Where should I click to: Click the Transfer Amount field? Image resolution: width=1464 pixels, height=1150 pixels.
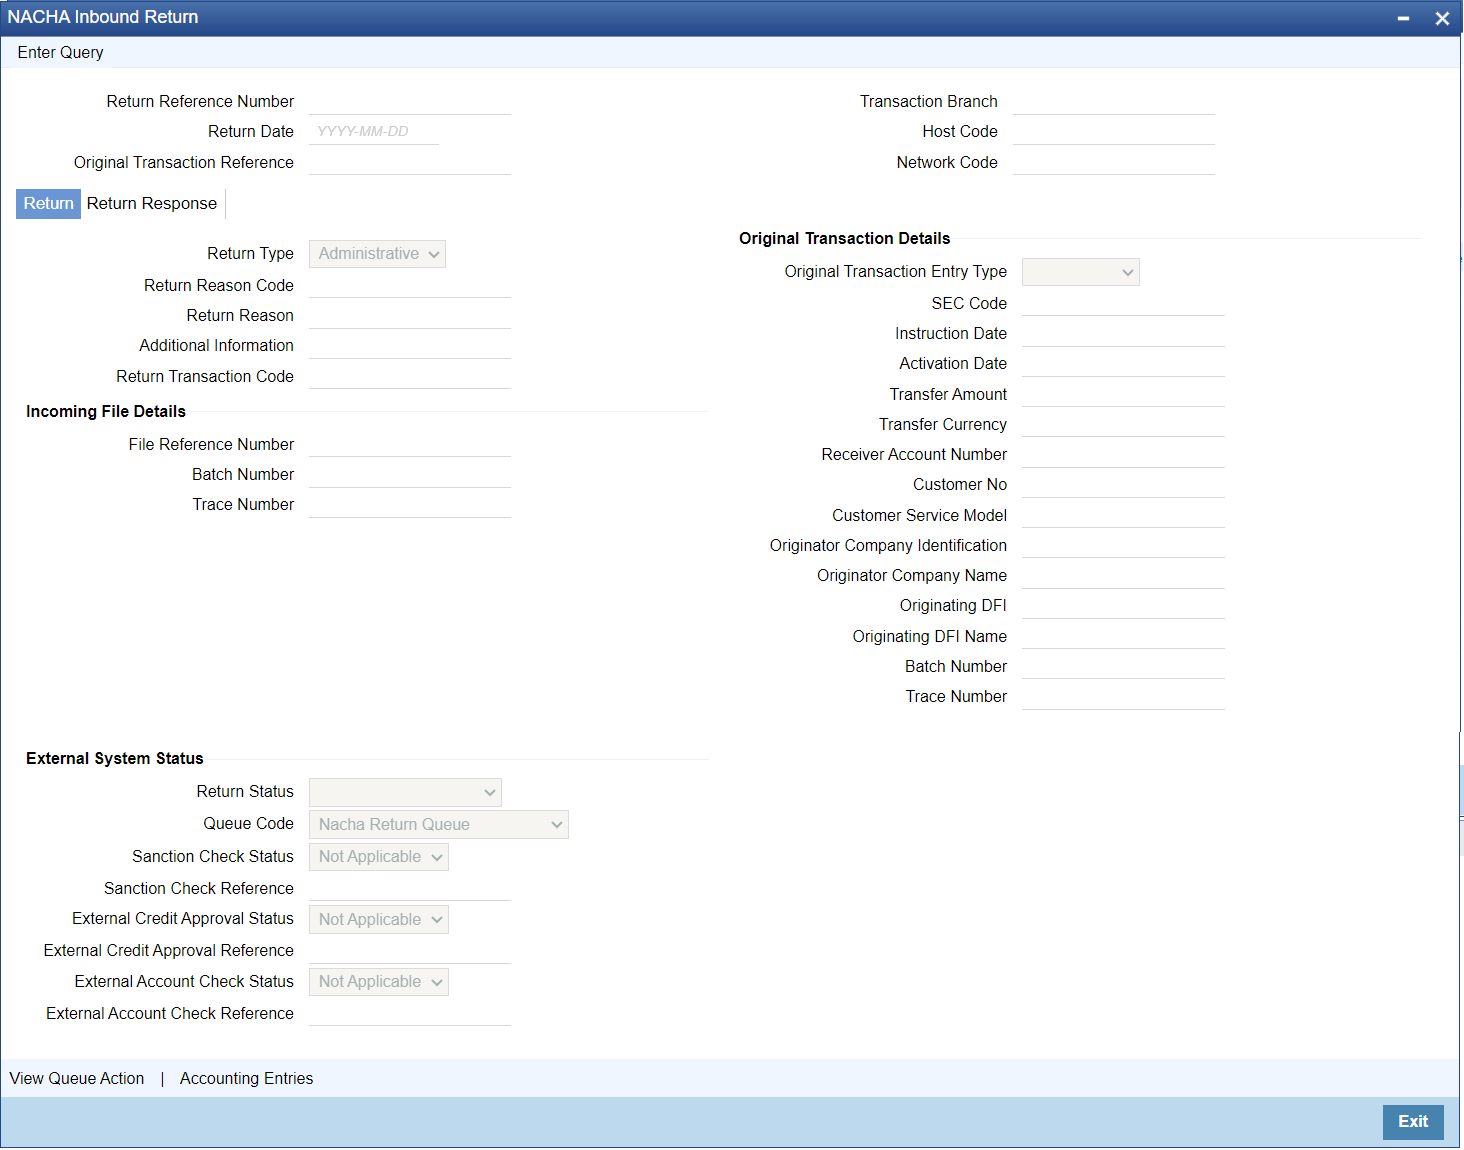coord(1123,394)
